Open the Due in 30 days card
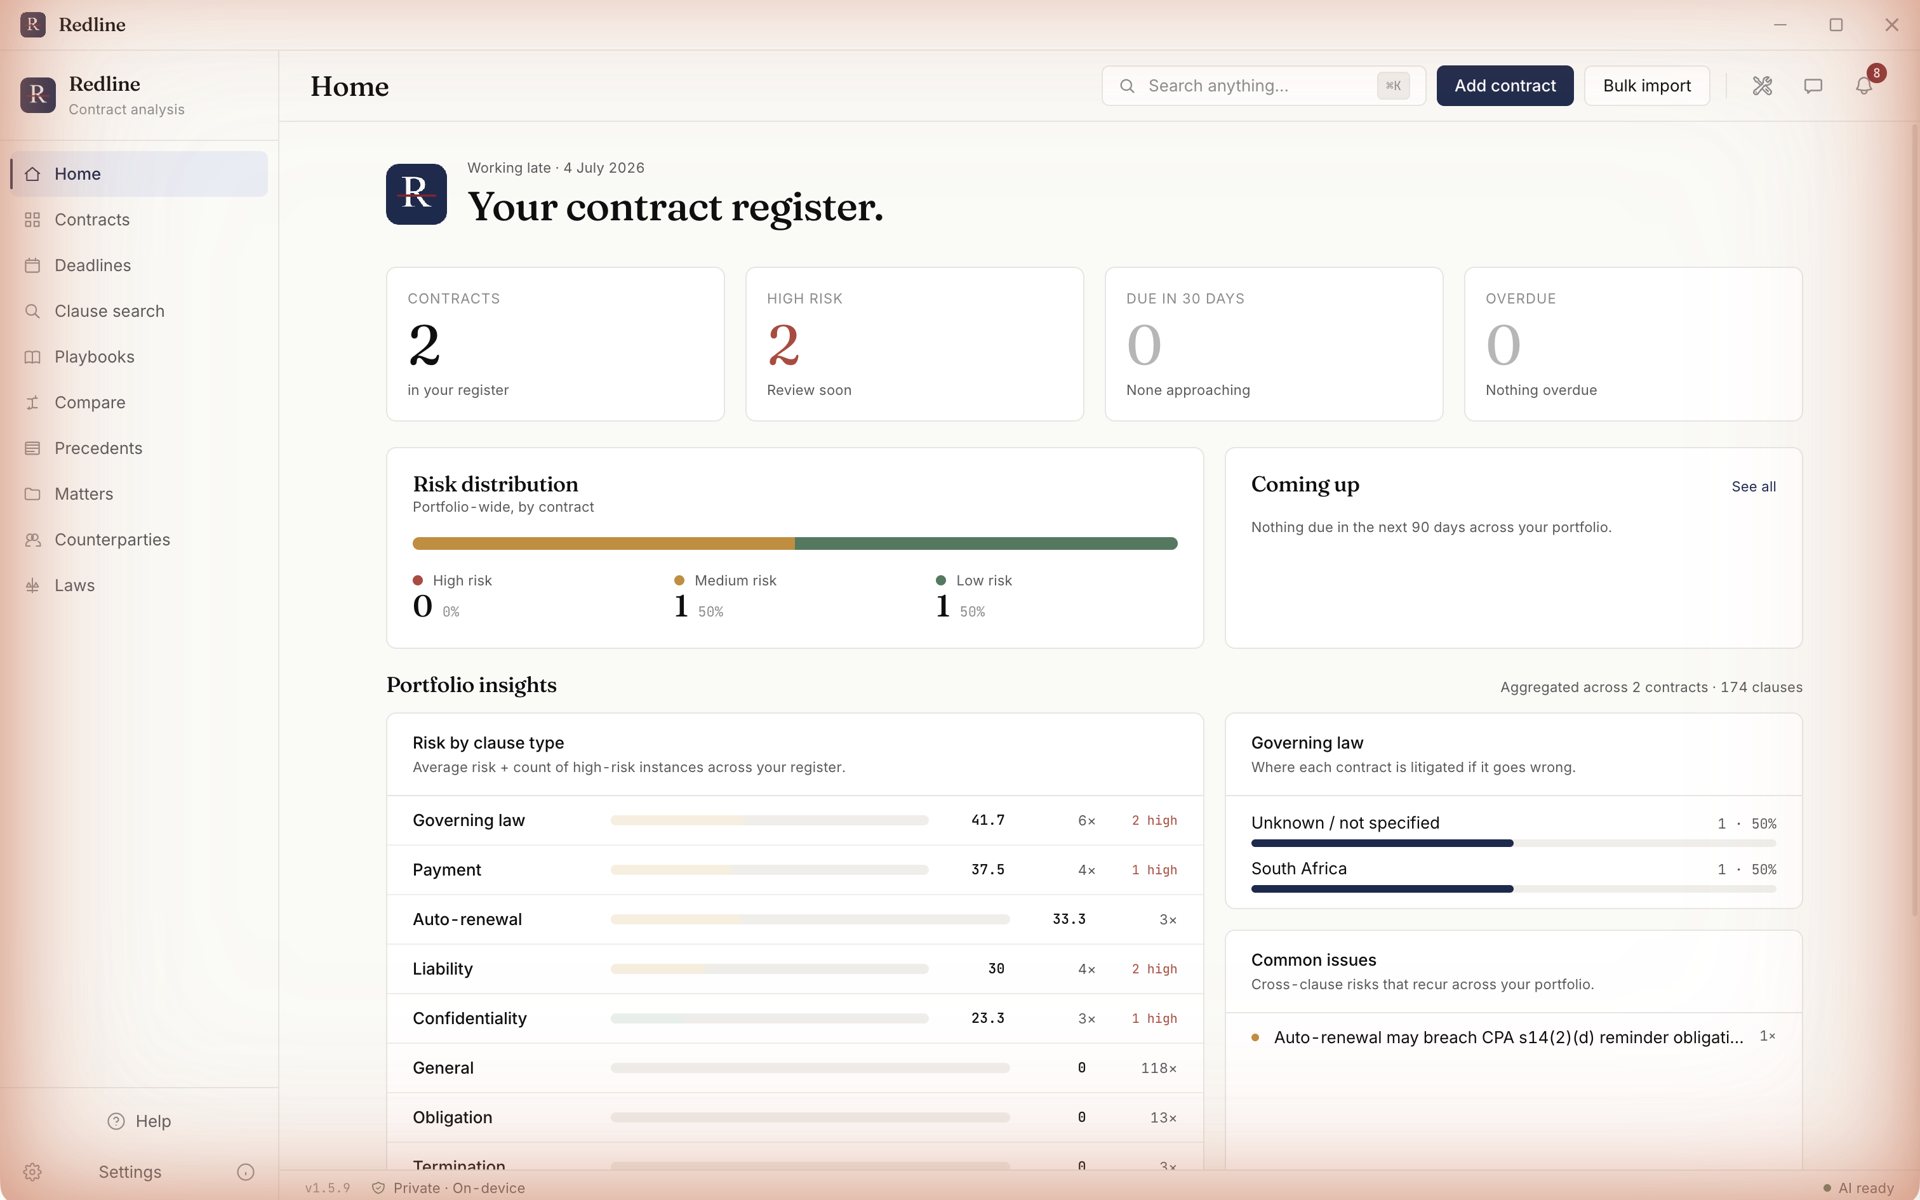The width and height of the screenshot is (1920, 1200). point(1274,344)
